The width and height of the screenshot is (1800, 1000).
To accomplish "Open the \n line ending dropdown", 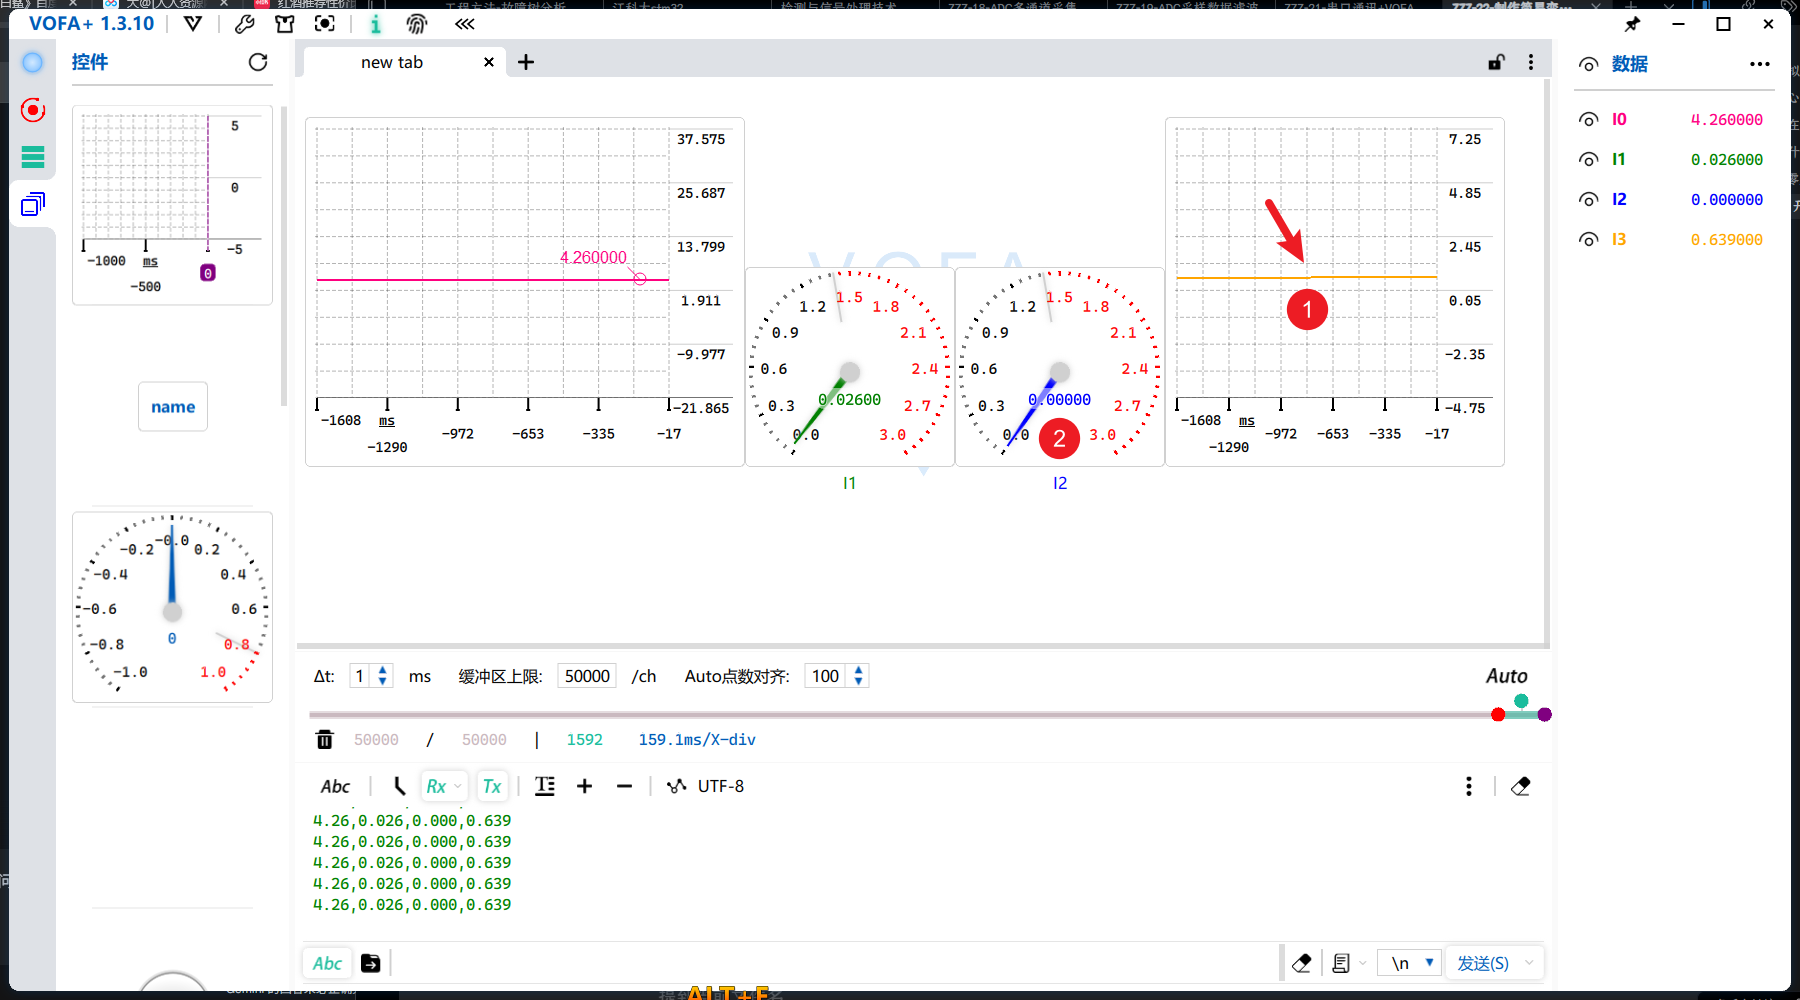I will 1410,963.
